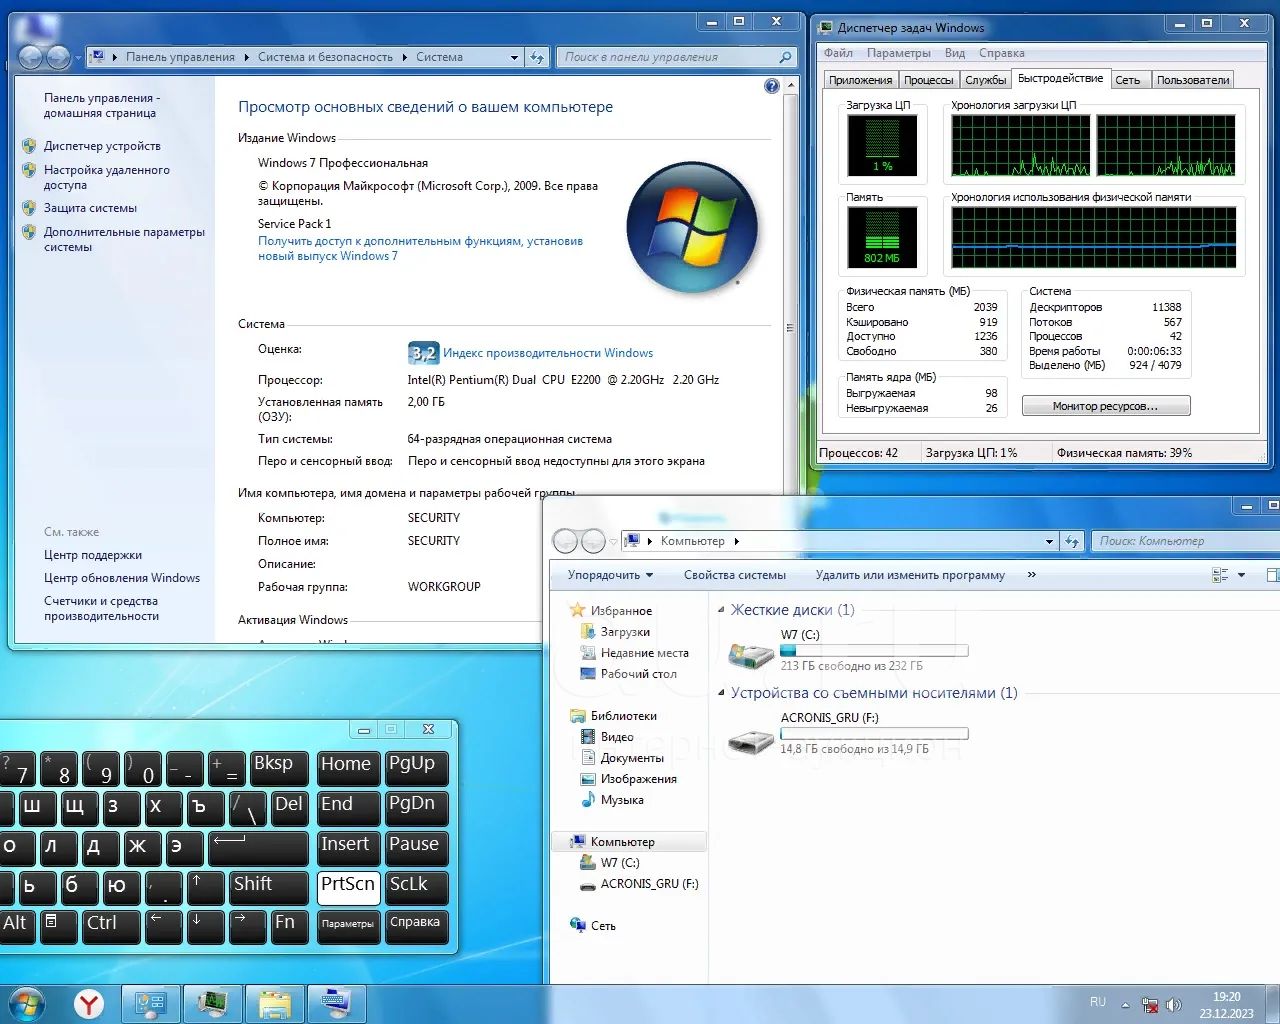Viewport: 1280px width, 1024px height.
Task: Open Параметры menu in Task Manager
Action: (899, 53)
